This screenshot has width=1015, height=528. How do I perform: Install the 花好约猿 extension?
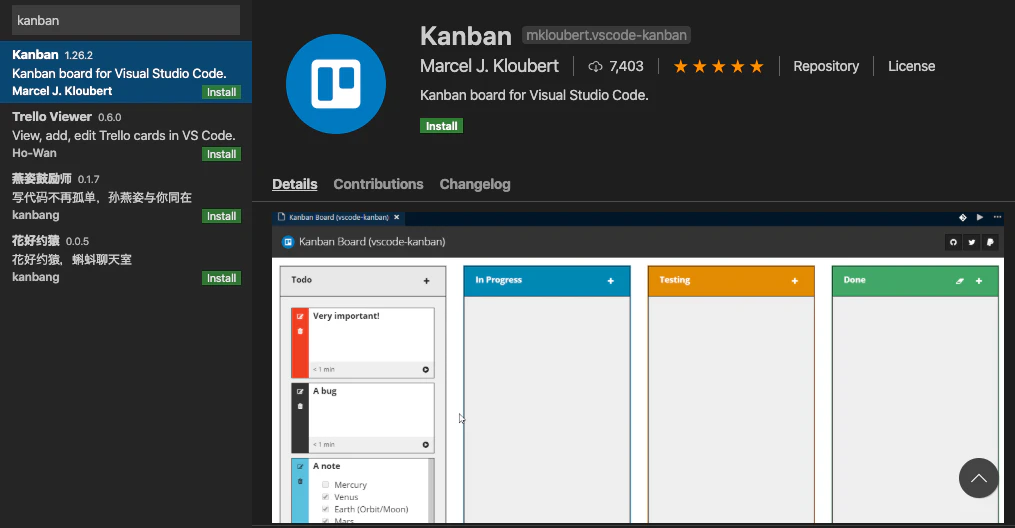[x=221, y=279]
